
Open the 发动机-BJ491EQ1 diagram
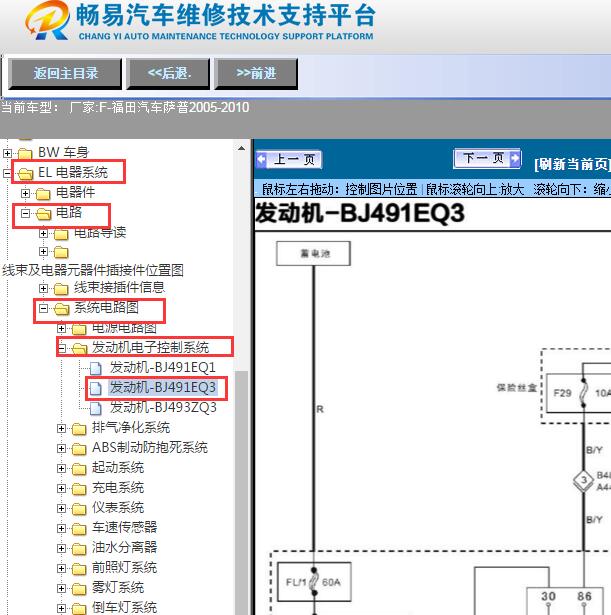pyautogui.click(x=163, y=368)
